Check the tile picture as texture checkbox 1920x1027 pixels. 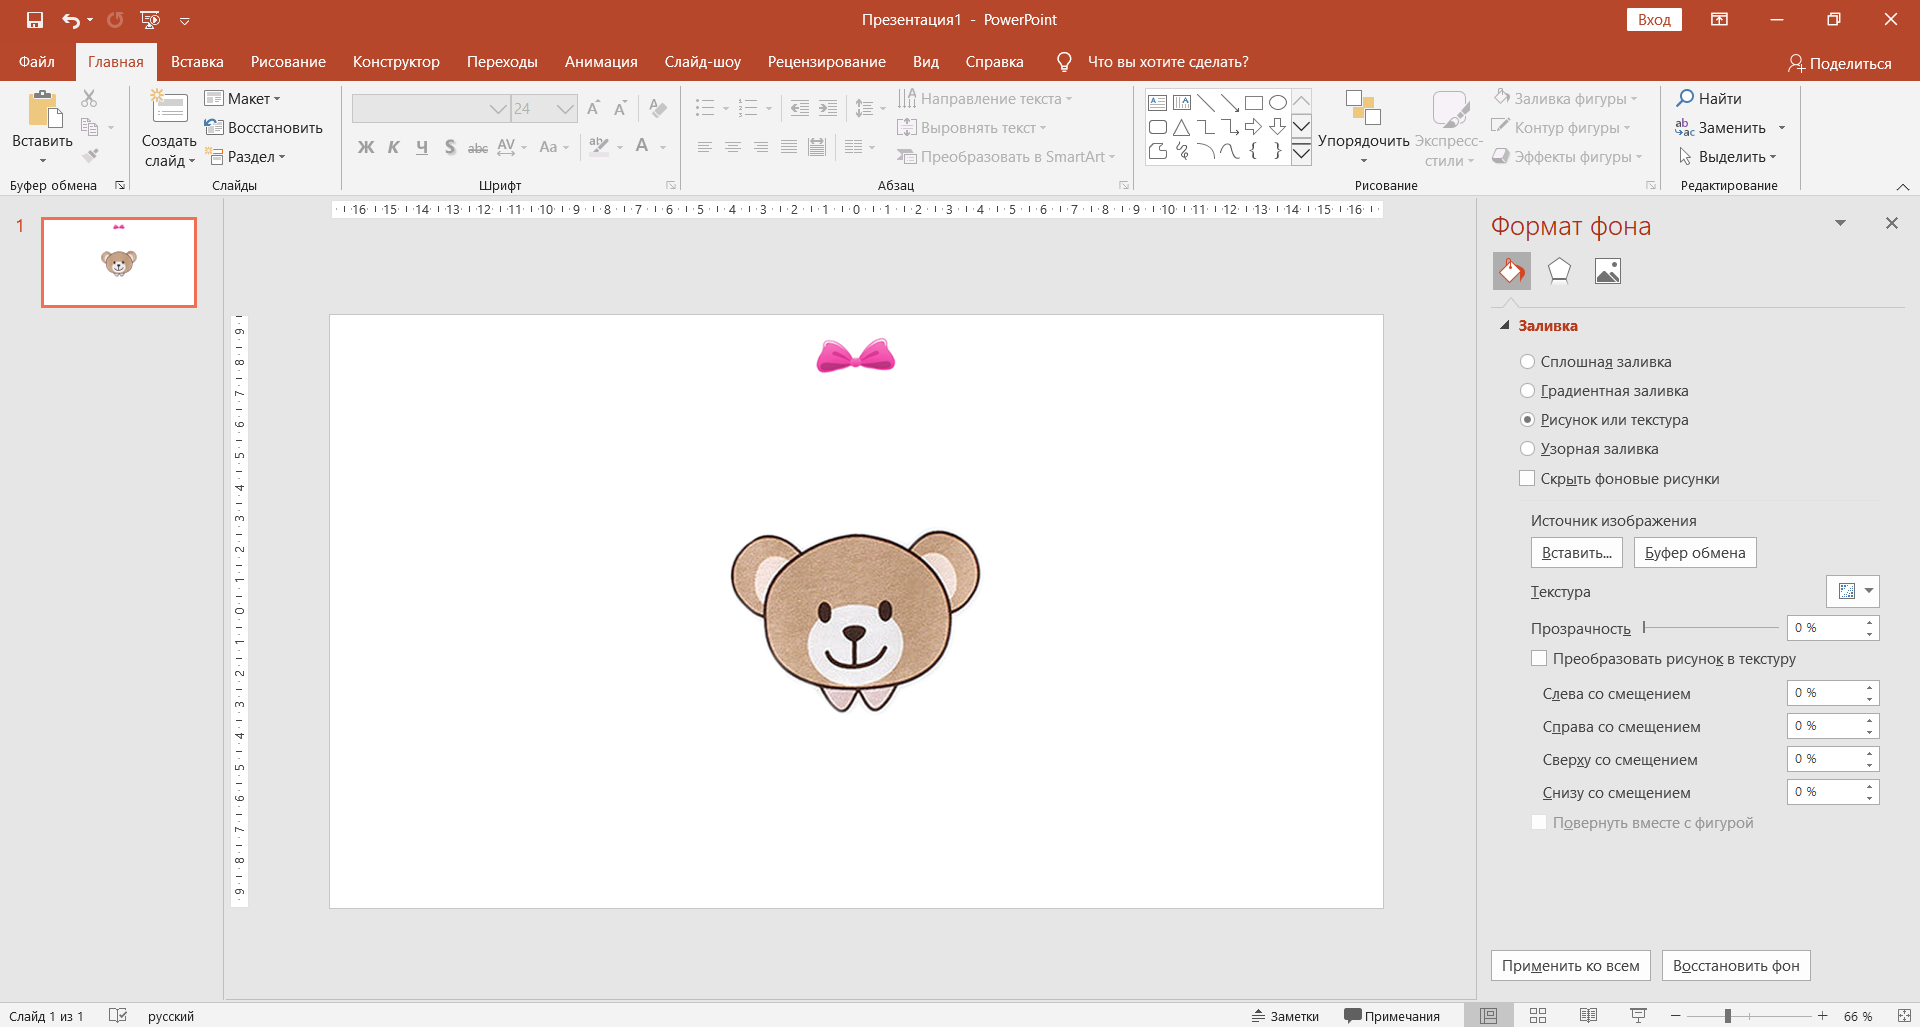(x=1539, y=659)
